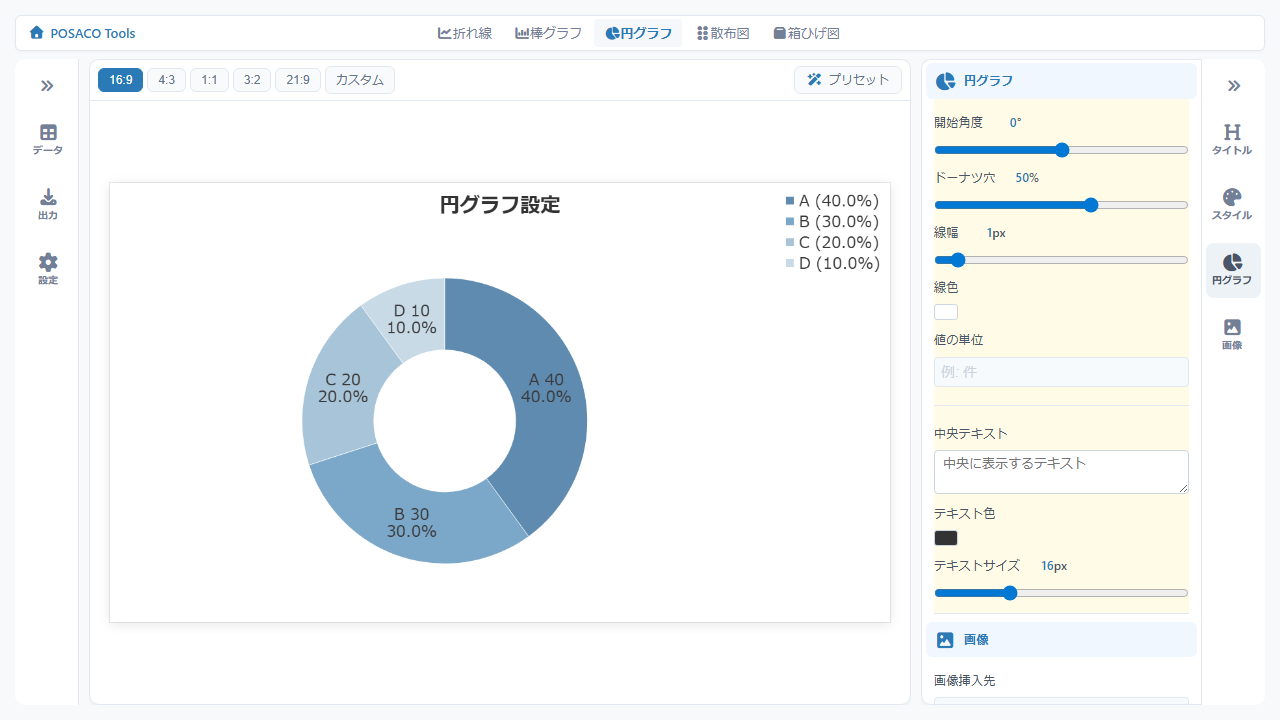This screenshot has height=720, width=1280.
Task: Switch to the 折れ線 chart tab
Action: (x=465, y=33)
